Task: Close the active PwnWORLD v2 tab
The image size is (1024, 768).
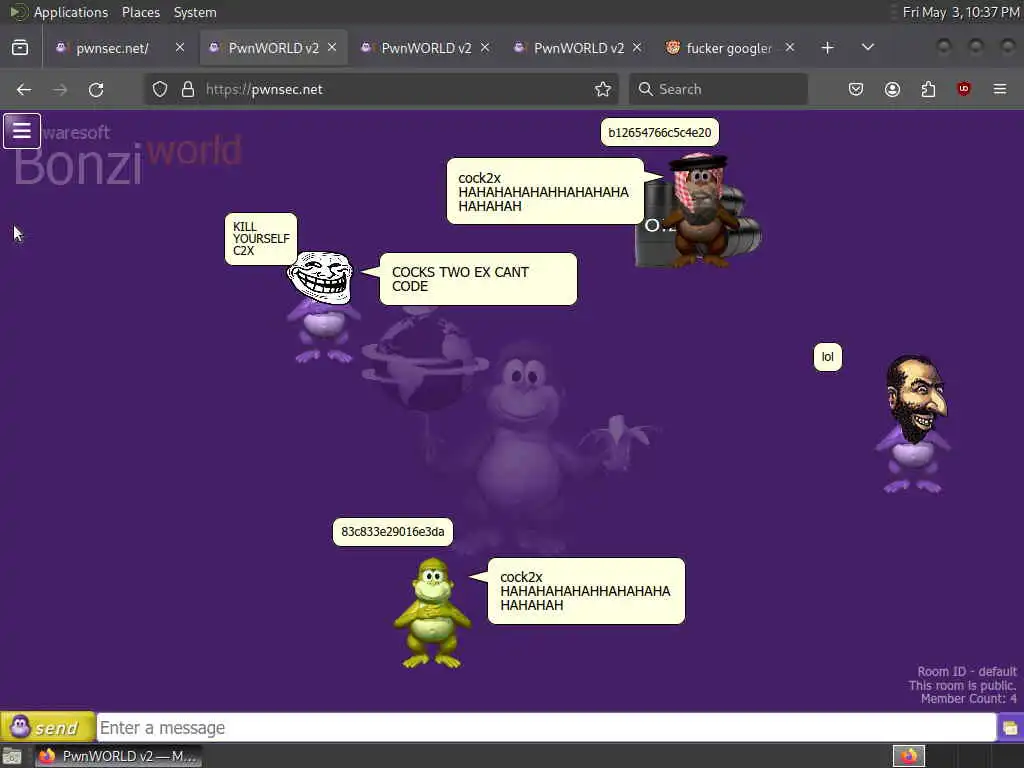Action: [332, 47]
